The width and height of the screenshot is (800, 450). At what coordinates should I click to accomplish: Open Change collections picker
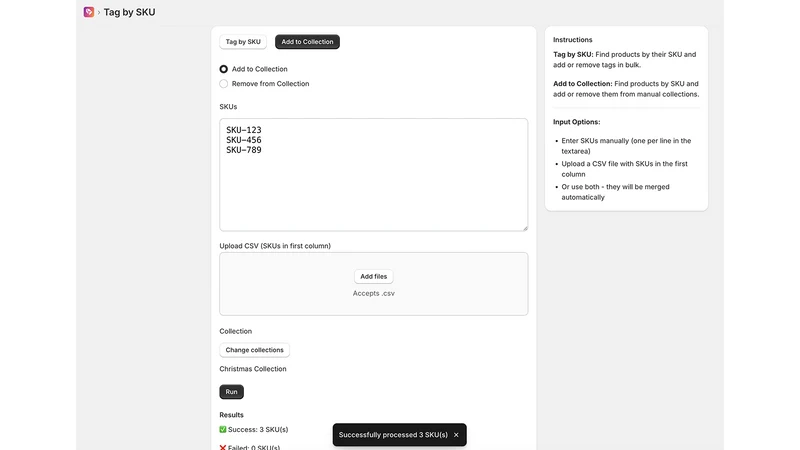pos(254,350)
